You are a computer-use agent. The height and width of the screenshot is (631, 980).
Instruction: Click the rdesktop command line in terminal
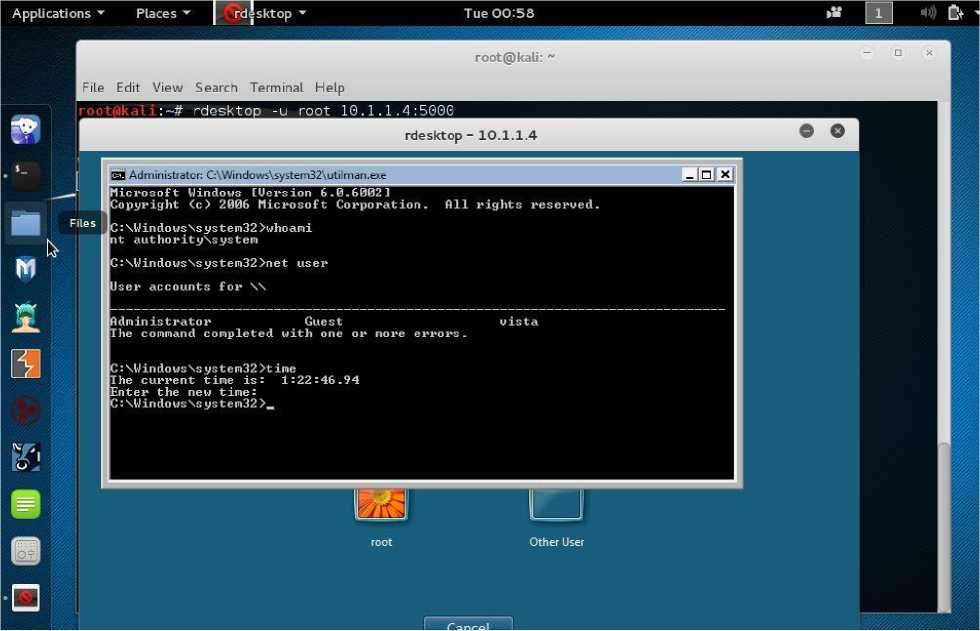pos(266,111)
